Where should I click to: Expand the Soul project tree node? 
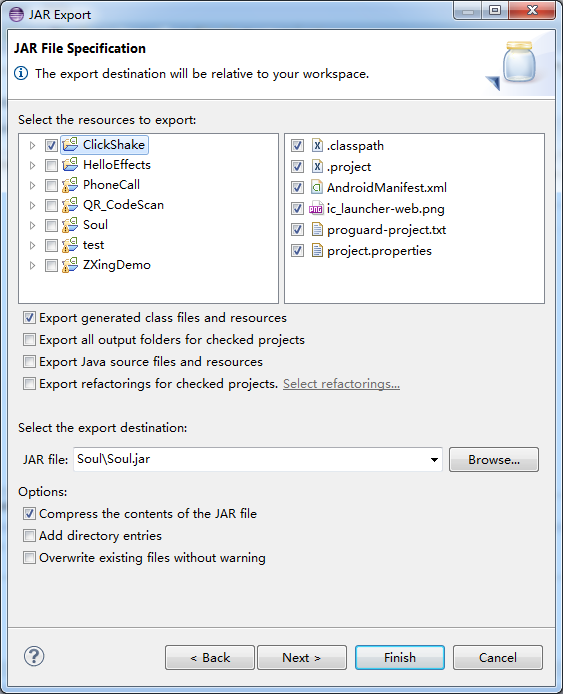[x=32, y=225]
